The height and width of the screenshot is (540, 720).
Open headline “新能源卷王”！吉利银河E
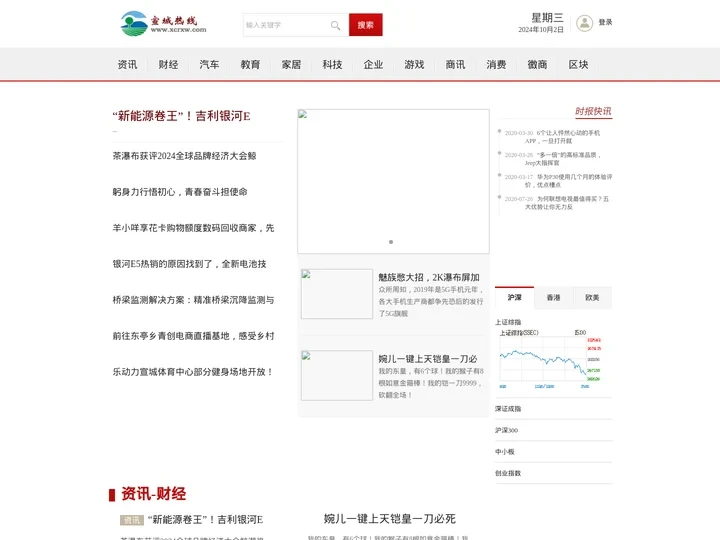pos(181,116)
